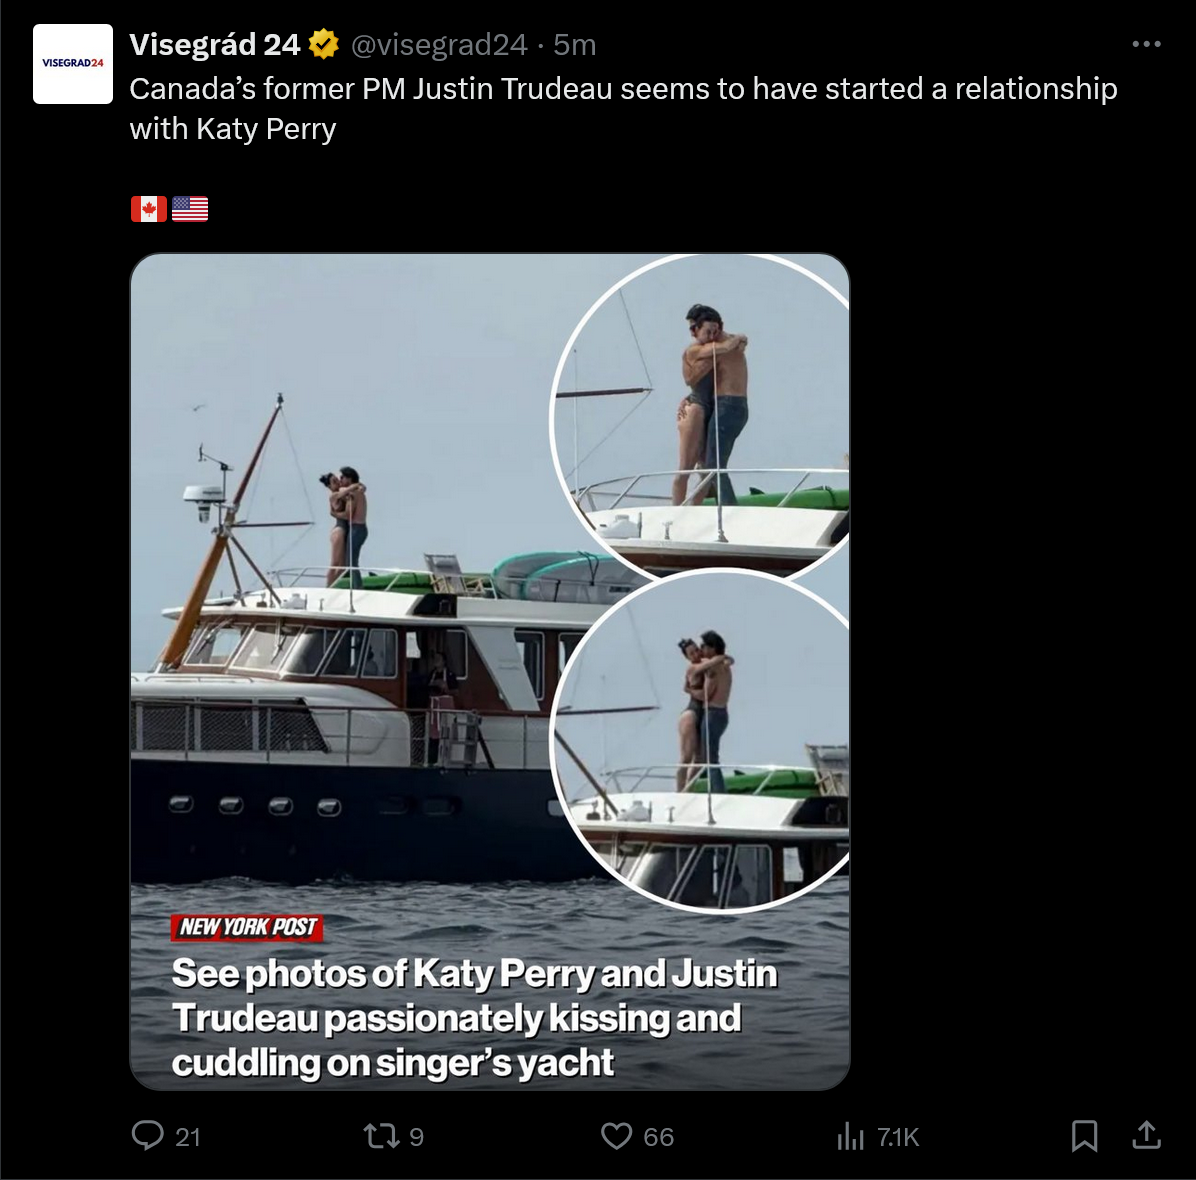The height and width of the screenshot is (1180, 1196).
Task: Open the 5m timestamp permalink
Action: tap(574, 44)
